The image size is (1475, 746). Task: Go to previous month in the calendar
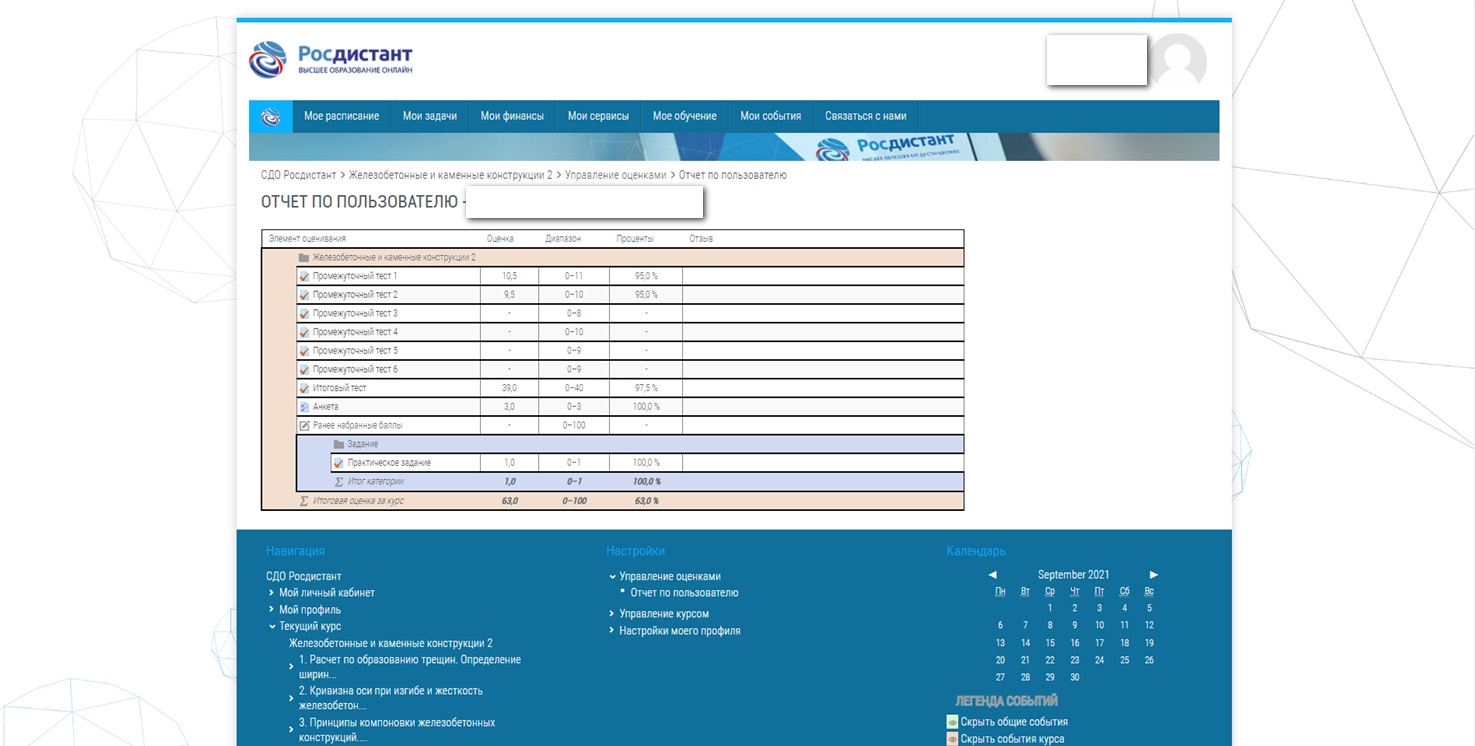coord(992,575)
